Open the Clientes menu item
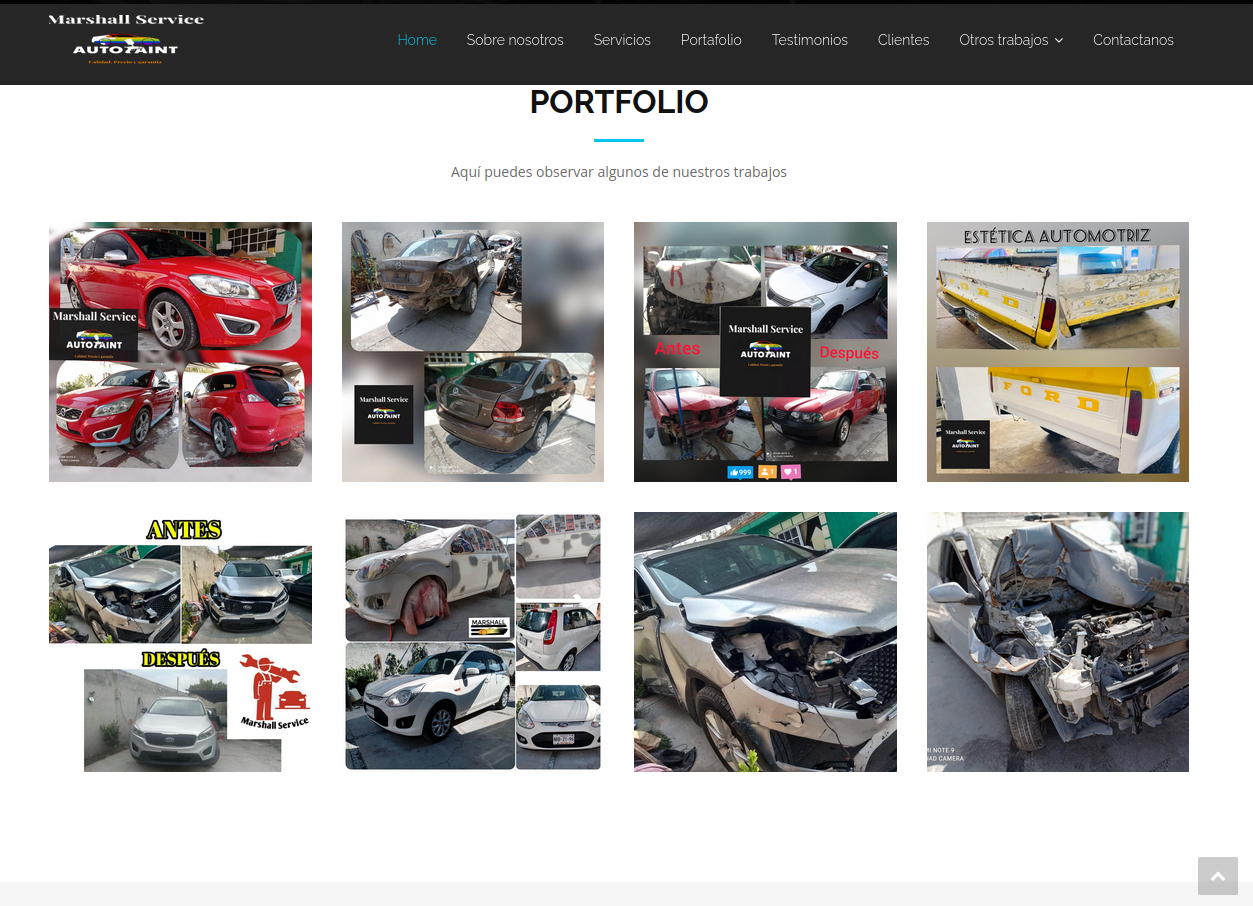Viewport: 1253px width, 906px height. point(904,40)
